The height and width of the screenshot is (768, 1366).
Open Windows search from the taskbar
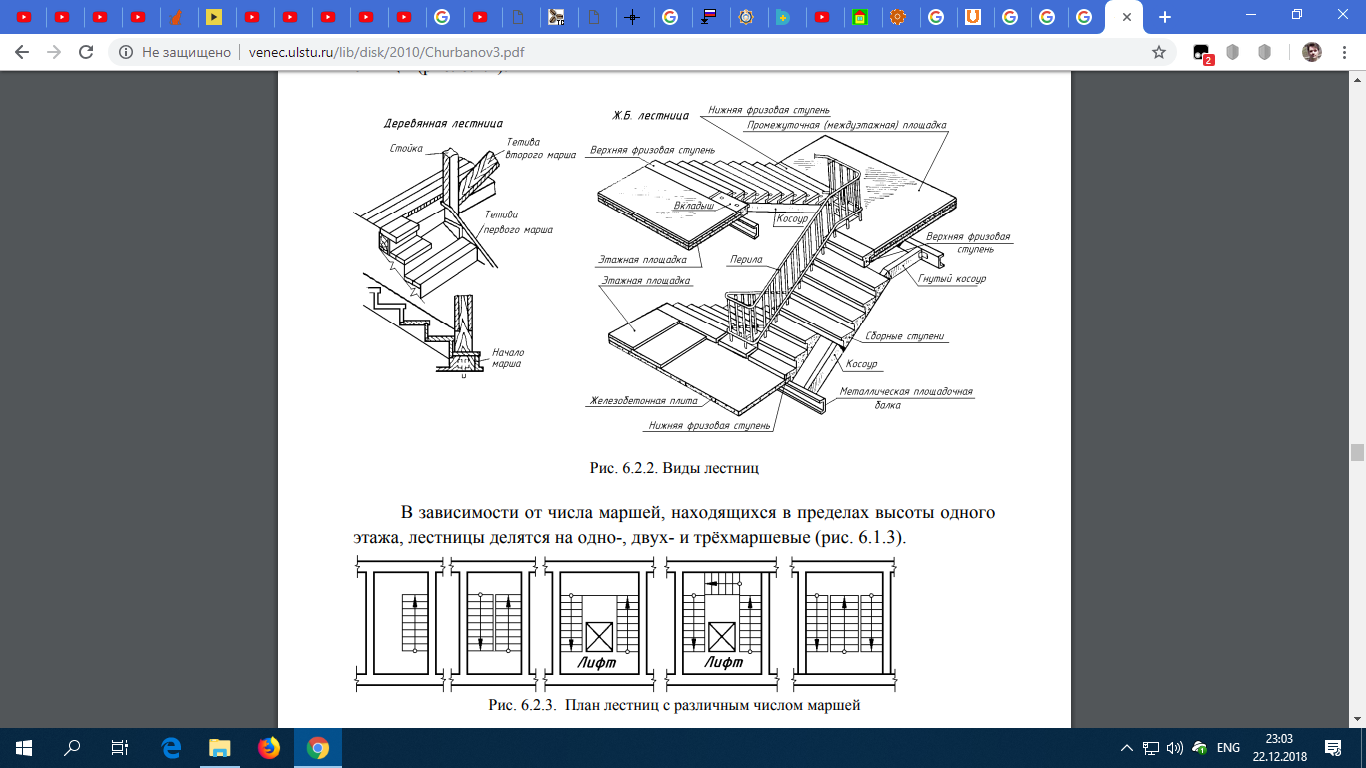(72, 747)
